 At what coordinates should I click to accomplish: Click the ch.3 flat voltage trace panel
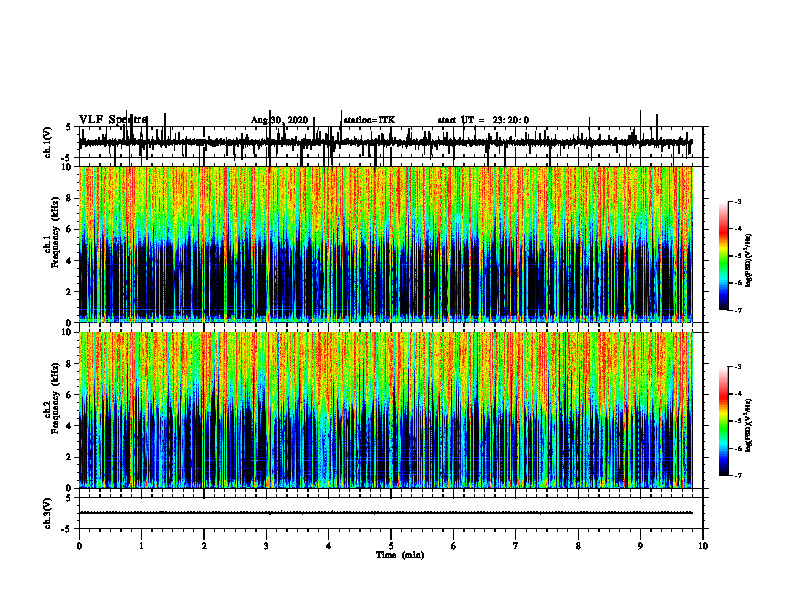click(x=390, y=513)
